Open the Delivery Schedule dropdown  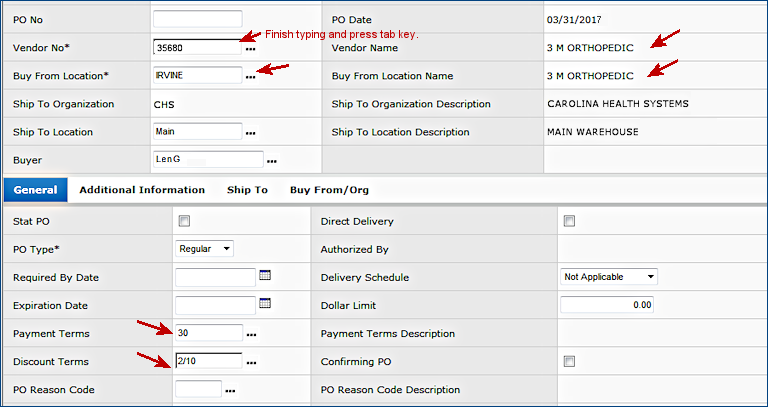click(608, 277)
